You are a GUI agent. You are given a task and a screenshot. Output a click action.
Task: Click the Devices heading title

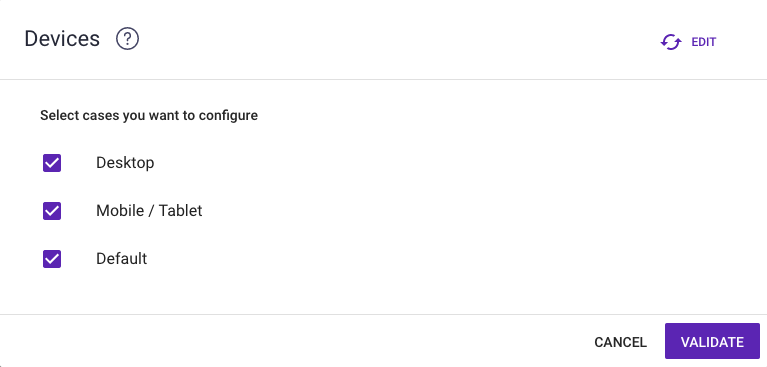point(62,39)
